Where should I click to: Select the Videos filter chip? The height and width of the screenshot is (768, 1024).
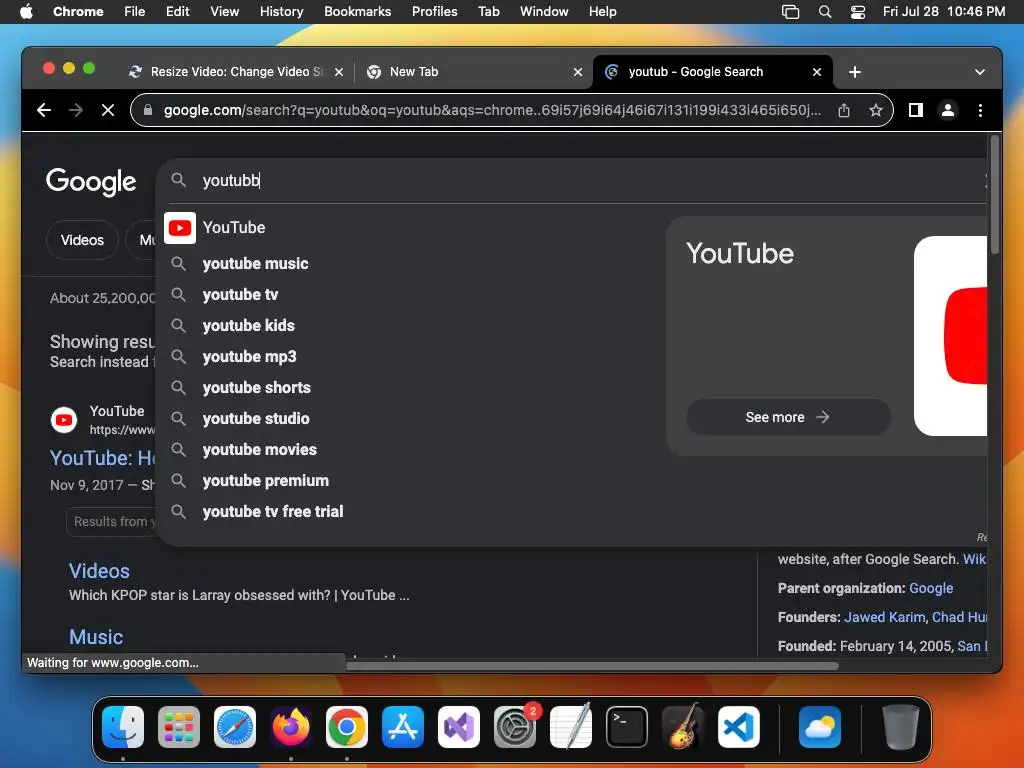point(82,240)
